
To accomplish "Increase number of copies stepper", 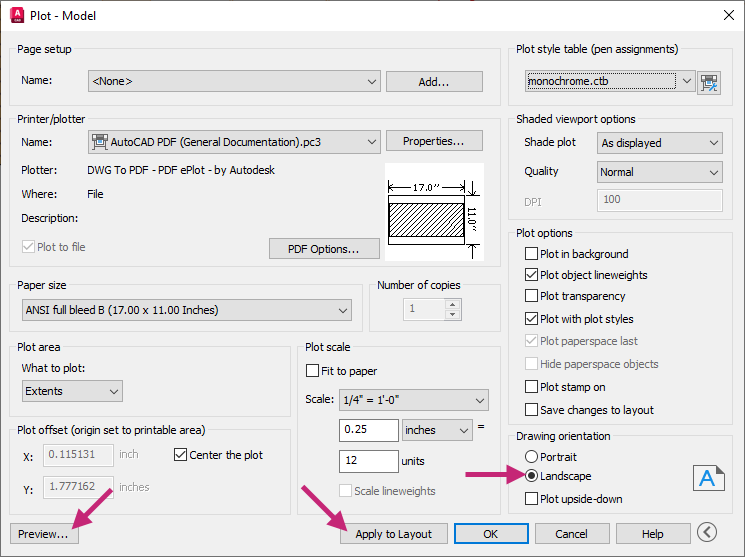I will coord(453,305).
